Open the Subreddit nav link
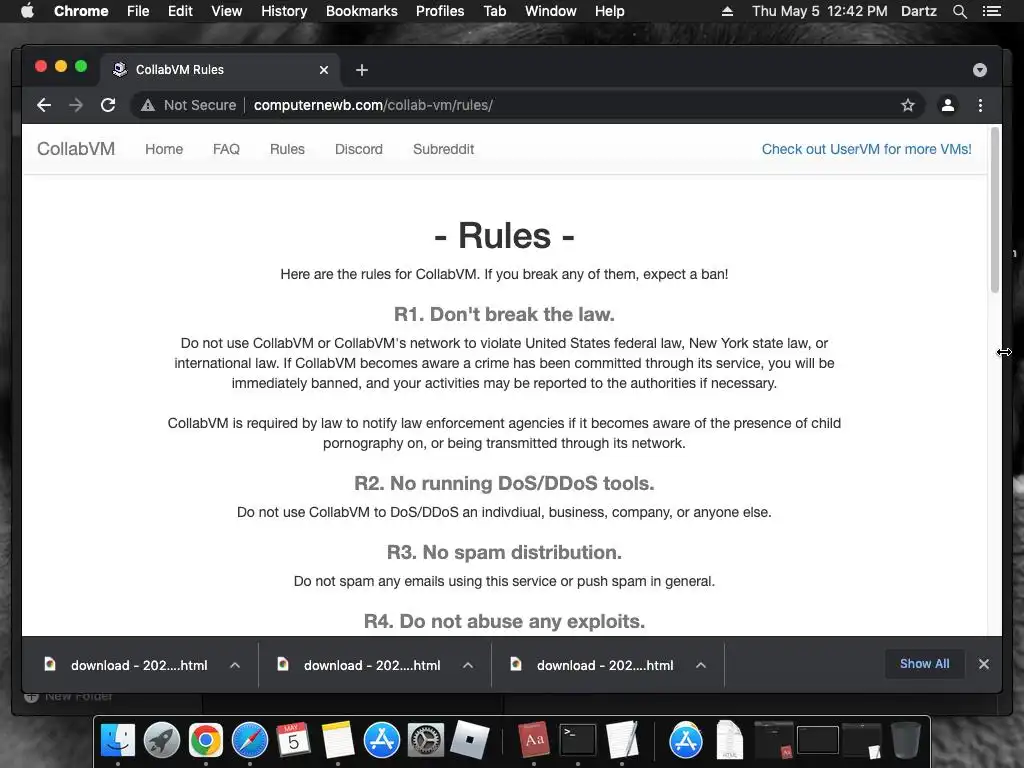This screenshot has height=768, width=1024. pos(443,149)
